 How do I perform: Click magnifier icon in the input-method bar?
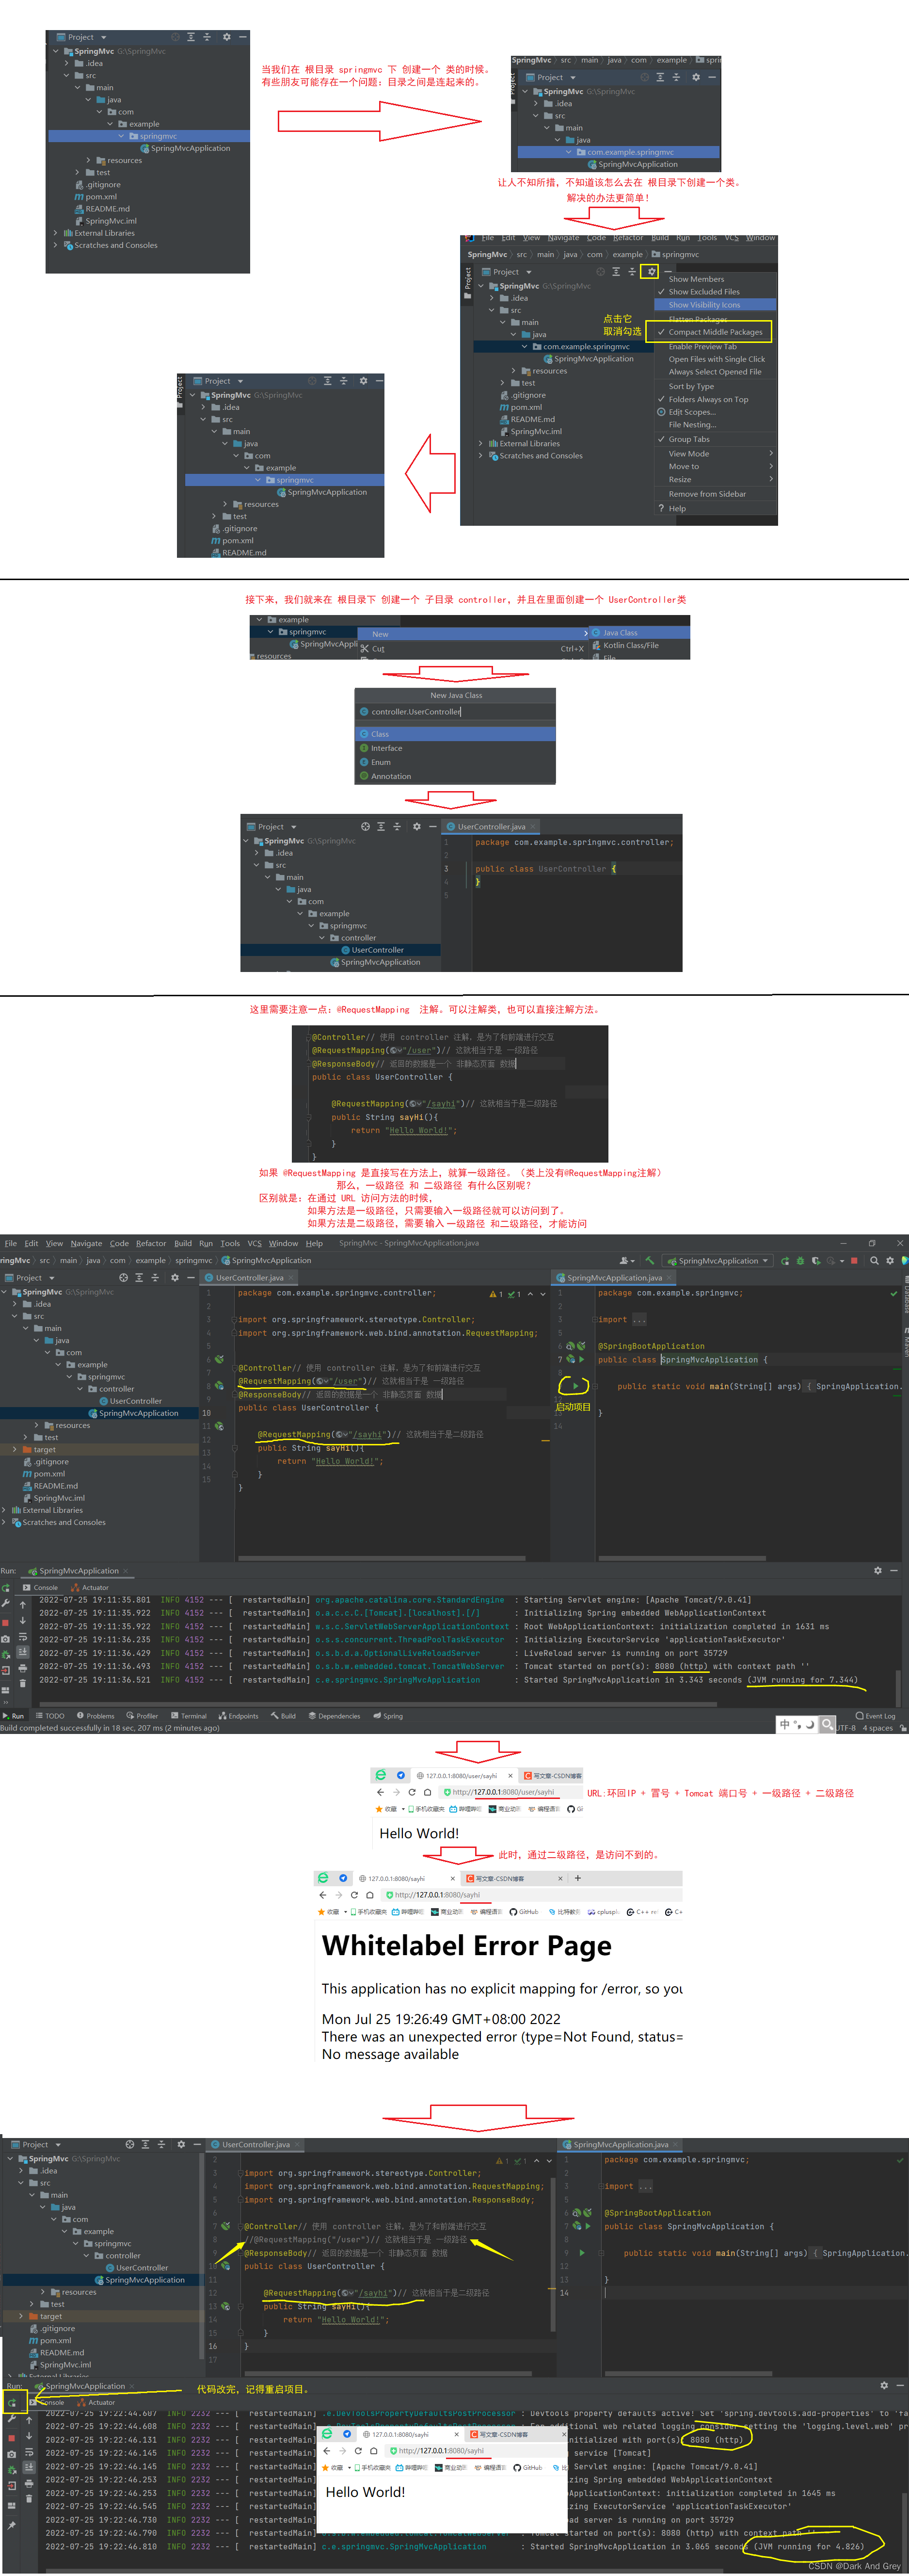click(x=827, y=1724)
